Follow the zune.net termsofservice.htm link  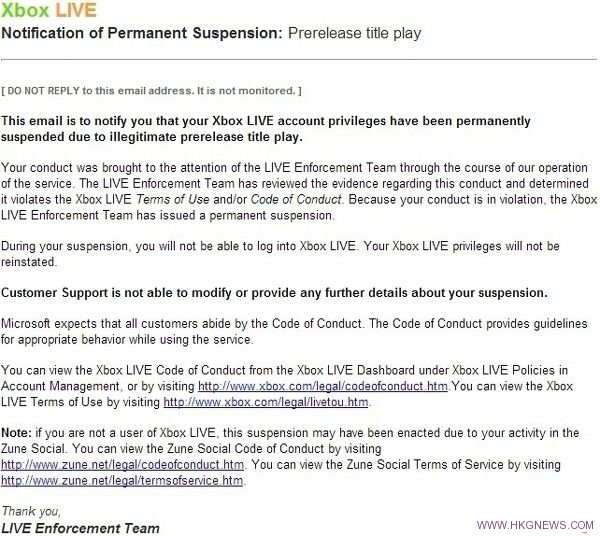[122, 480]
